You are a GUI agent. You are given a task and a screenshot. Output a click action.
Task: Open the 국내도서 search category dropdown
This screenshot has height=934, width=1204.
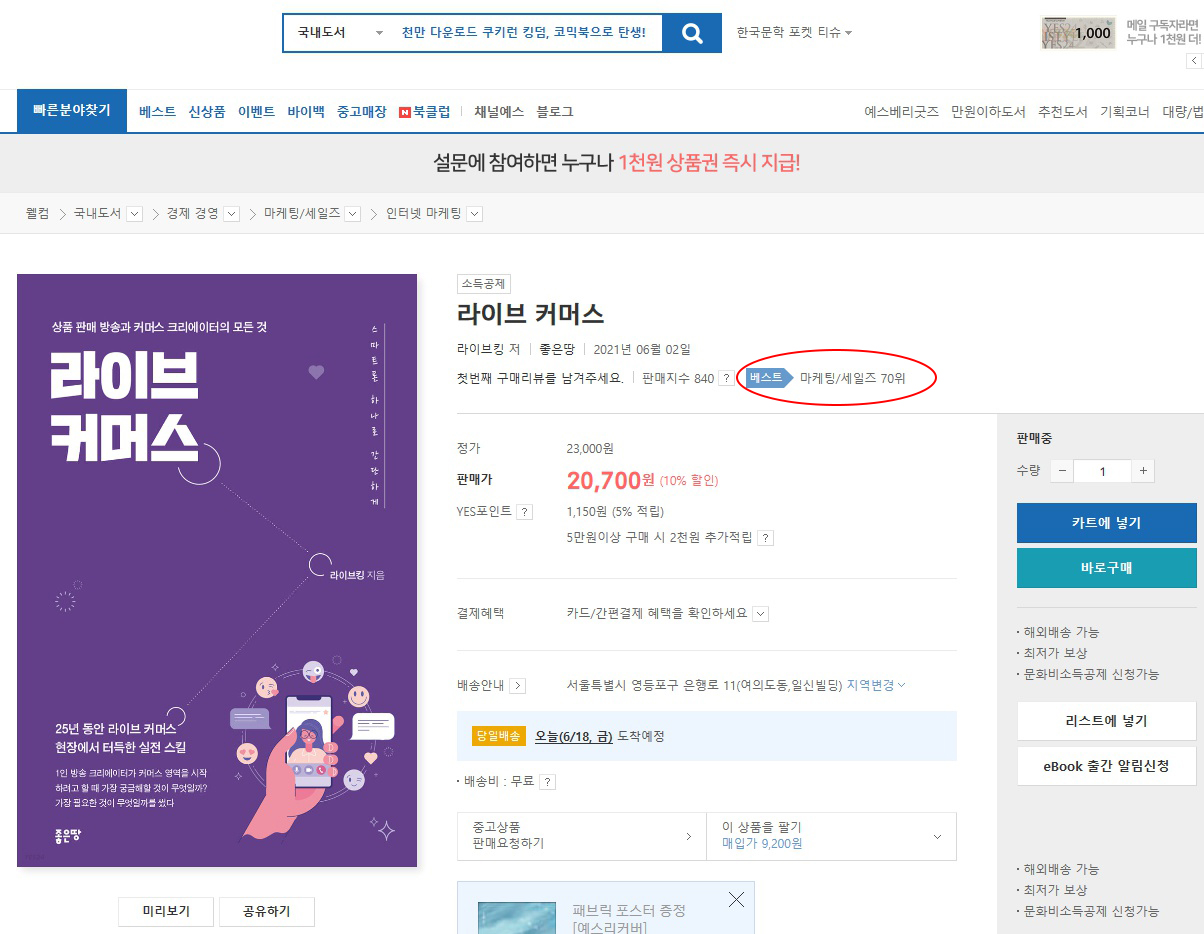(x=340, y=33)
